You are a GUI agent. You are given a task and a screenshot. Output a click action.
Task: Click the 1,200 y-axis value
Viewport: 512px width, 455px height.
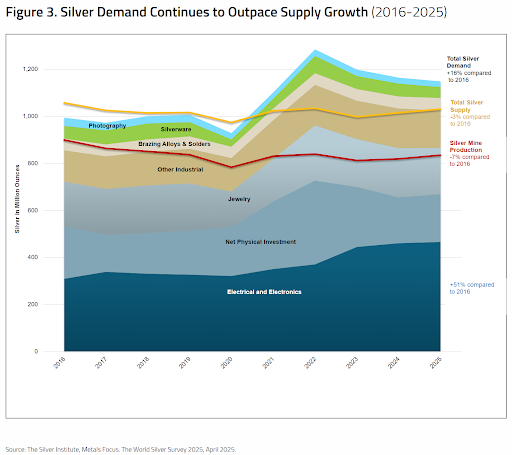click(30, 69)
